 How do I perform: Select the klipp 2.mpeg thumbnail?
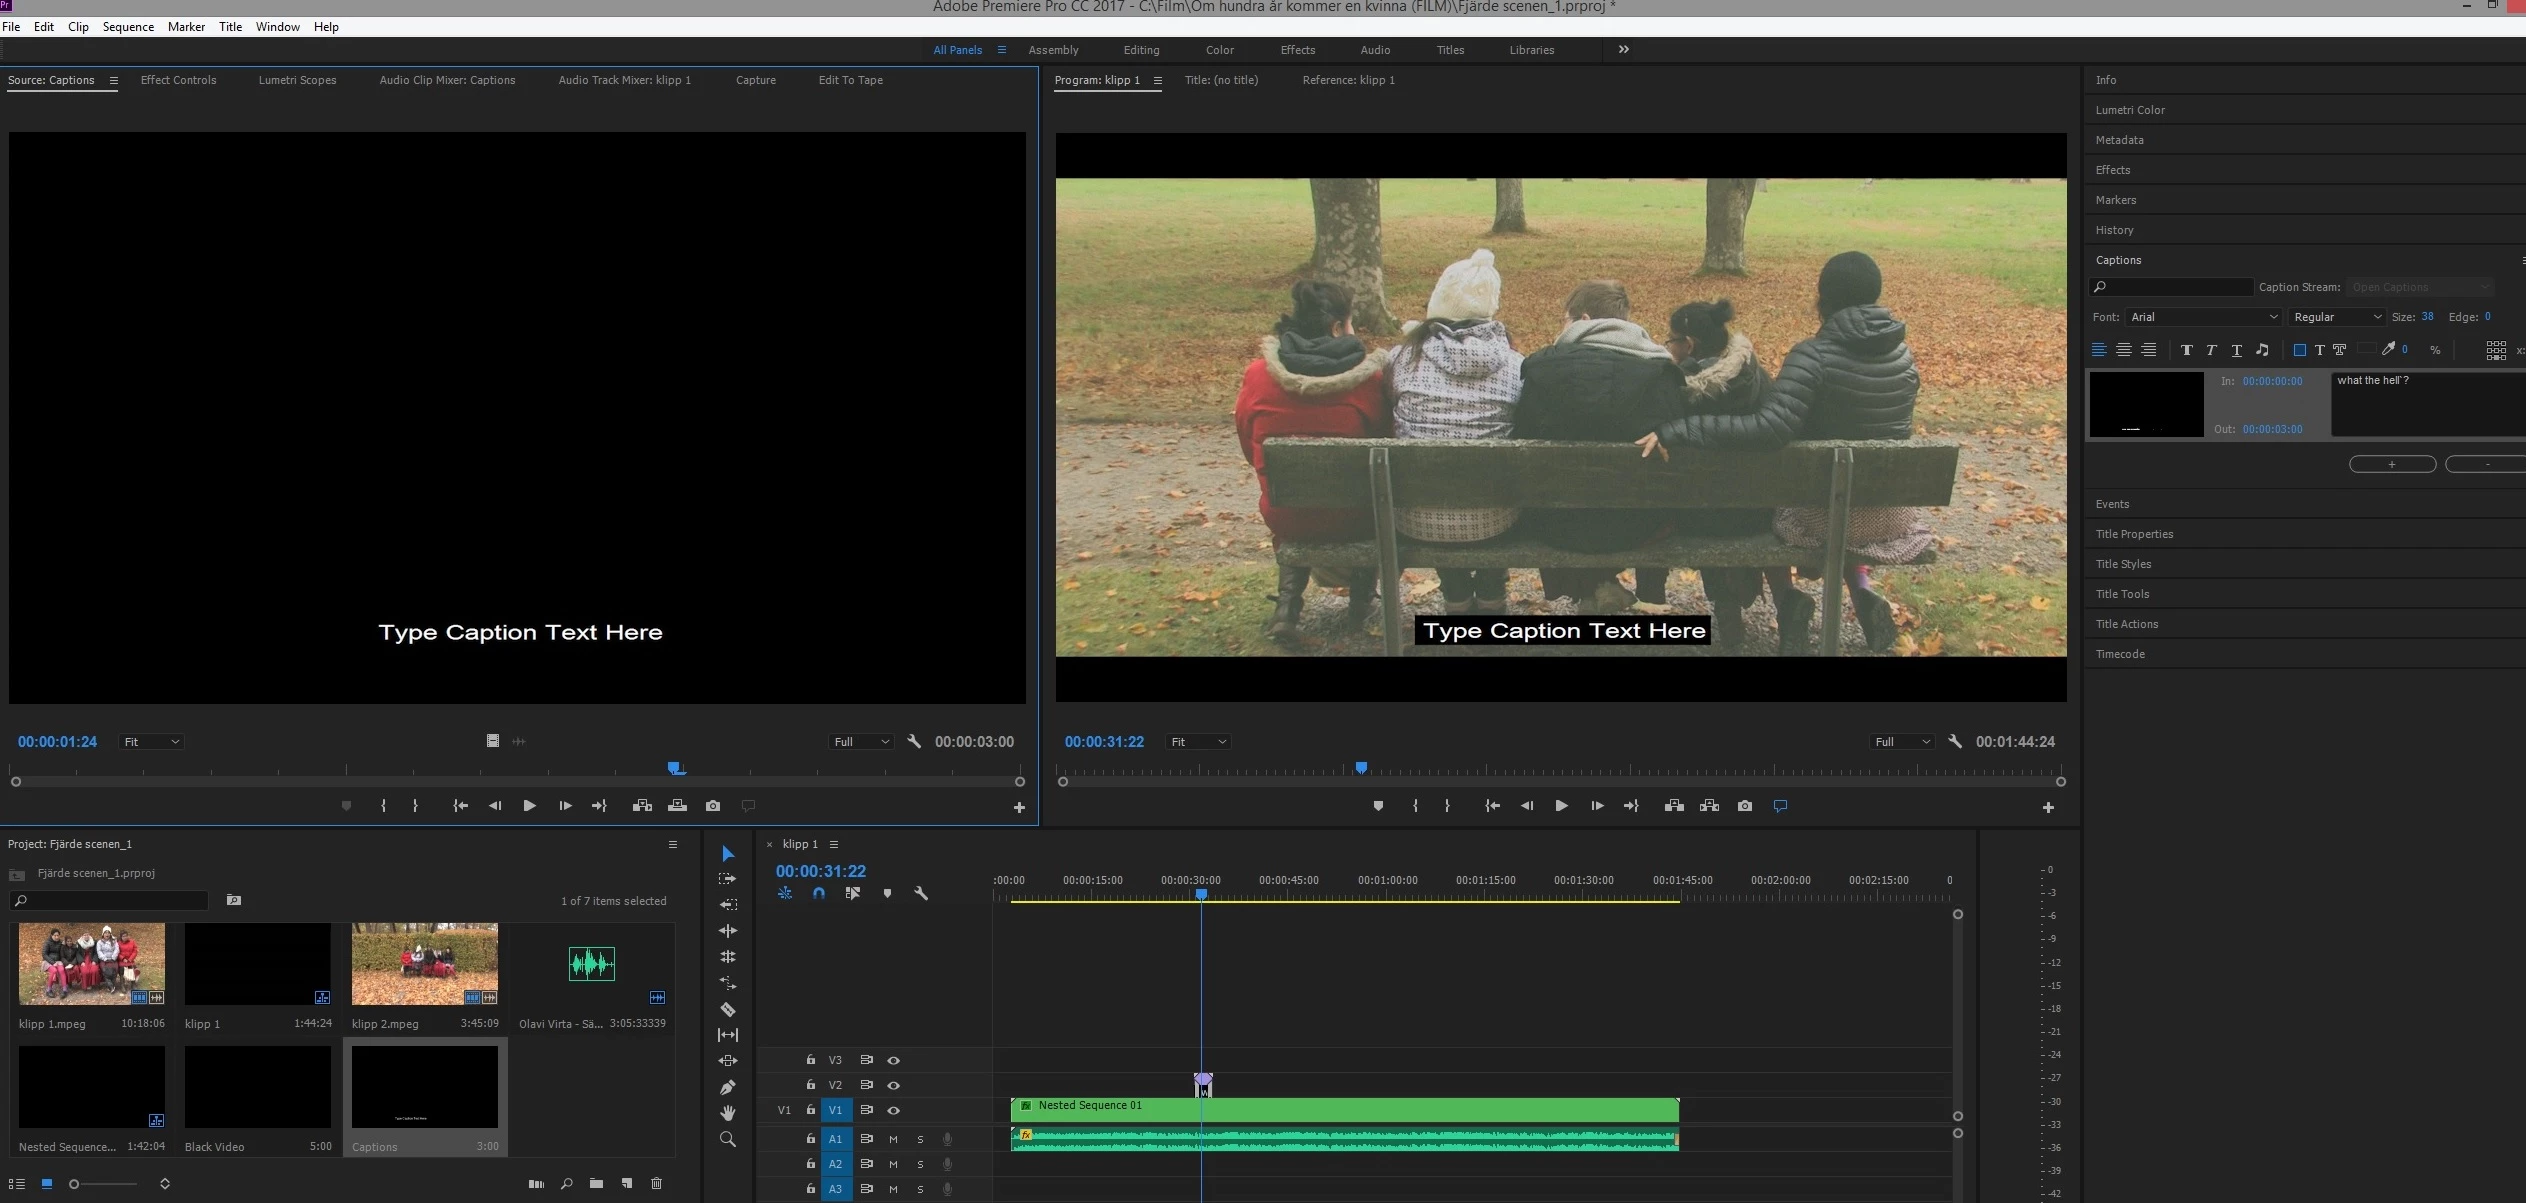click(424, 964)
